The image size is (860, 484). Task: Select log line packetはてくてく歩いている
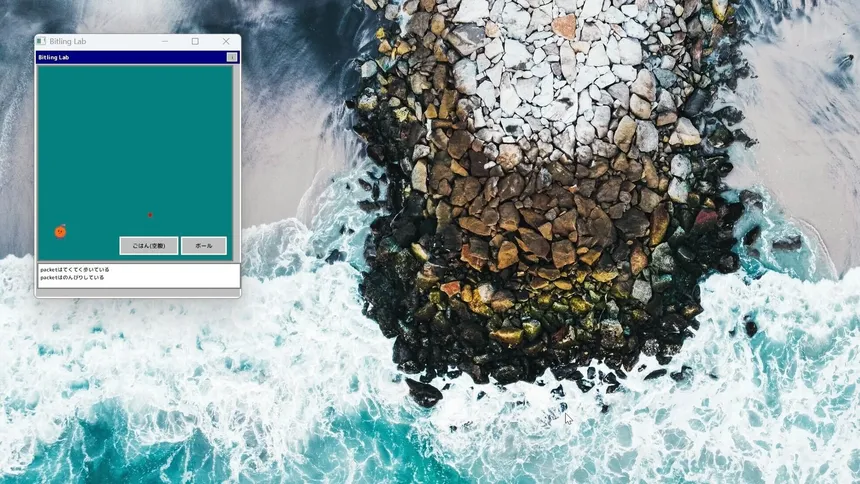(75, 270)
